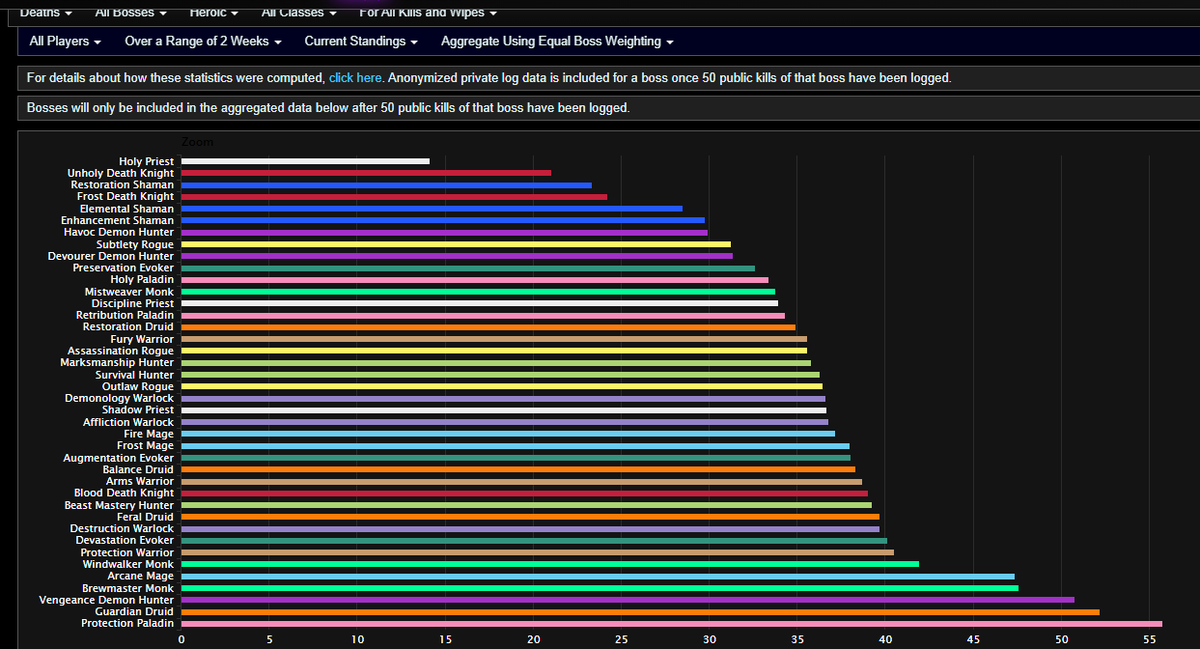
Task: Select the Marksmanship Hunter label
Action: [x=117, y=363]
